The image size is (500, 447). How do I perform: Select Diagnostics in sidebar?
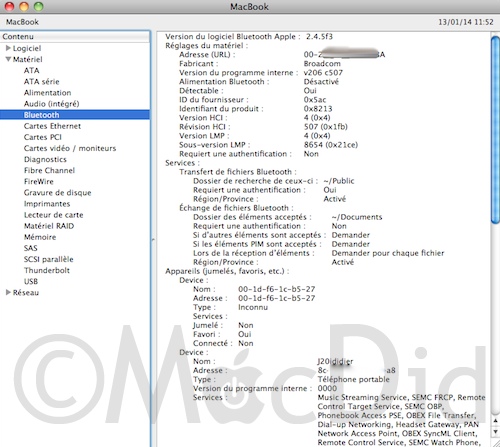(x=45, y=159)
